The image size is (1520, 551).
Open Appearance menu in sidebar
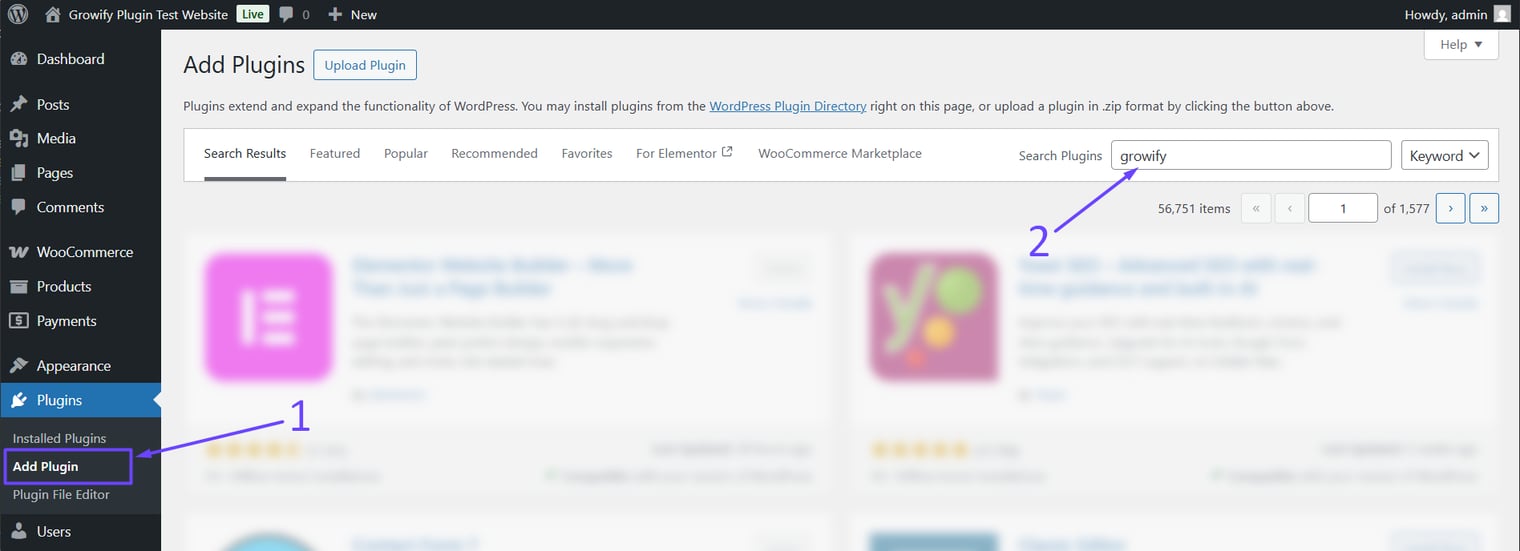(x=73, y=366)
